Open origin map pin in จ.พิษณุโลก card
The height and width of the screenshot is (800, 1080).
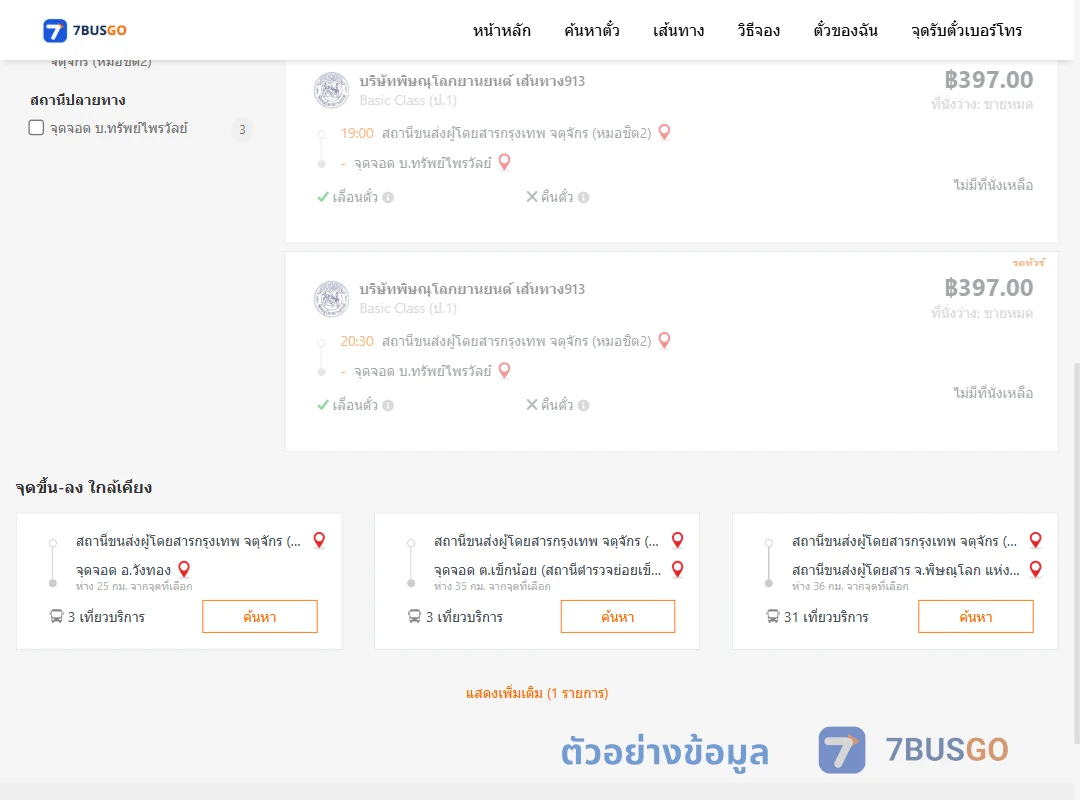[x=1035, y=540]
